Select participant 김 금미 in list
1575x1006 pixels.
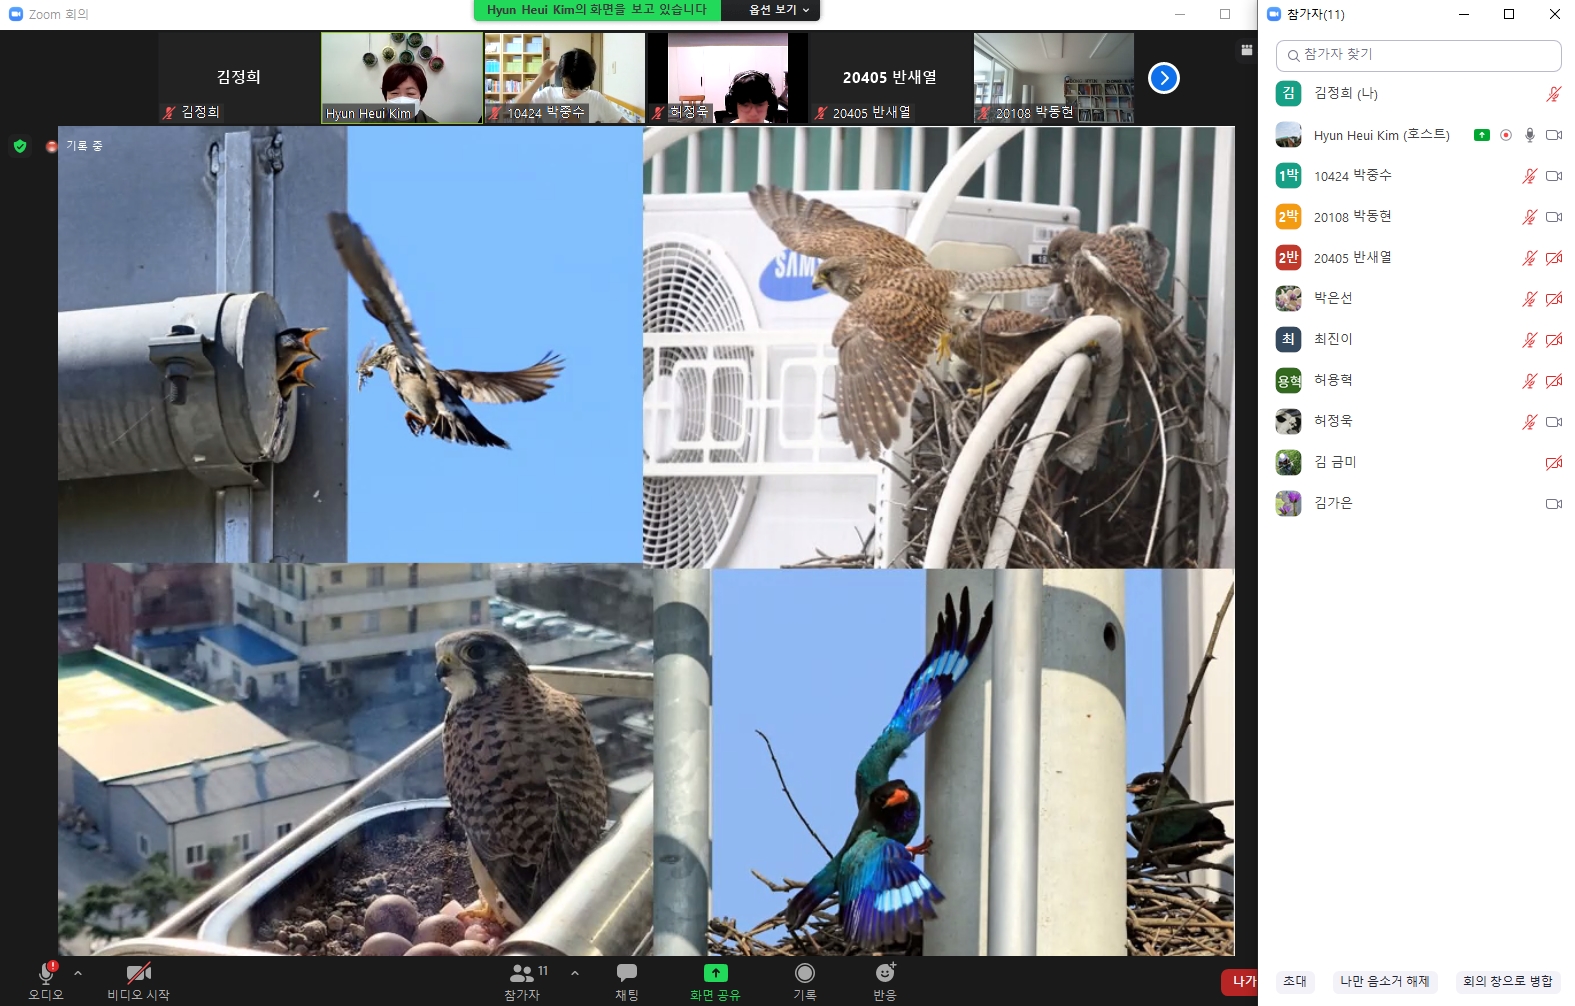1418,462
